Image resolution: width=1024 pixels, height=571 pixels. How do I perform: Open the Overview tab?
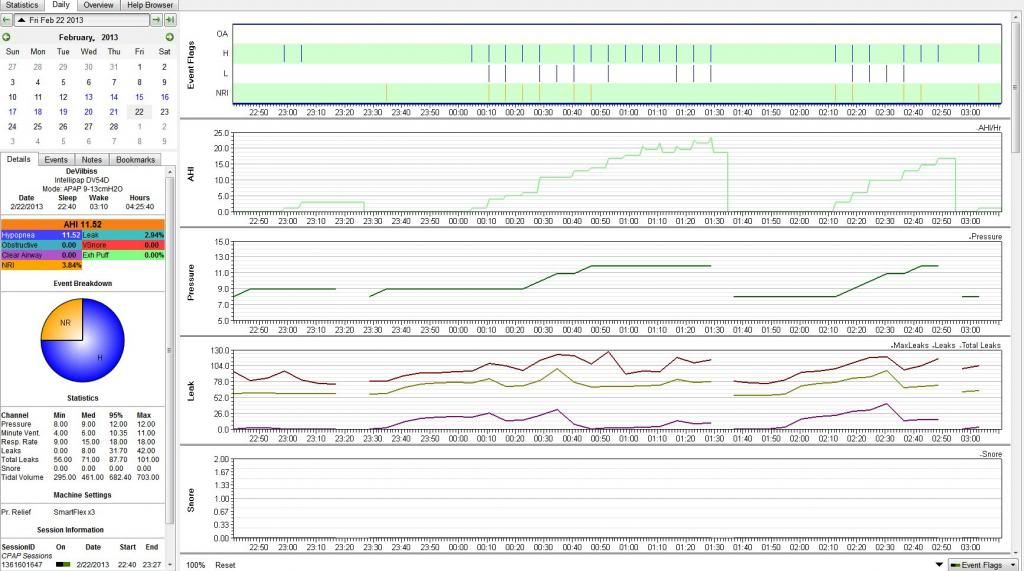(98, 5)
